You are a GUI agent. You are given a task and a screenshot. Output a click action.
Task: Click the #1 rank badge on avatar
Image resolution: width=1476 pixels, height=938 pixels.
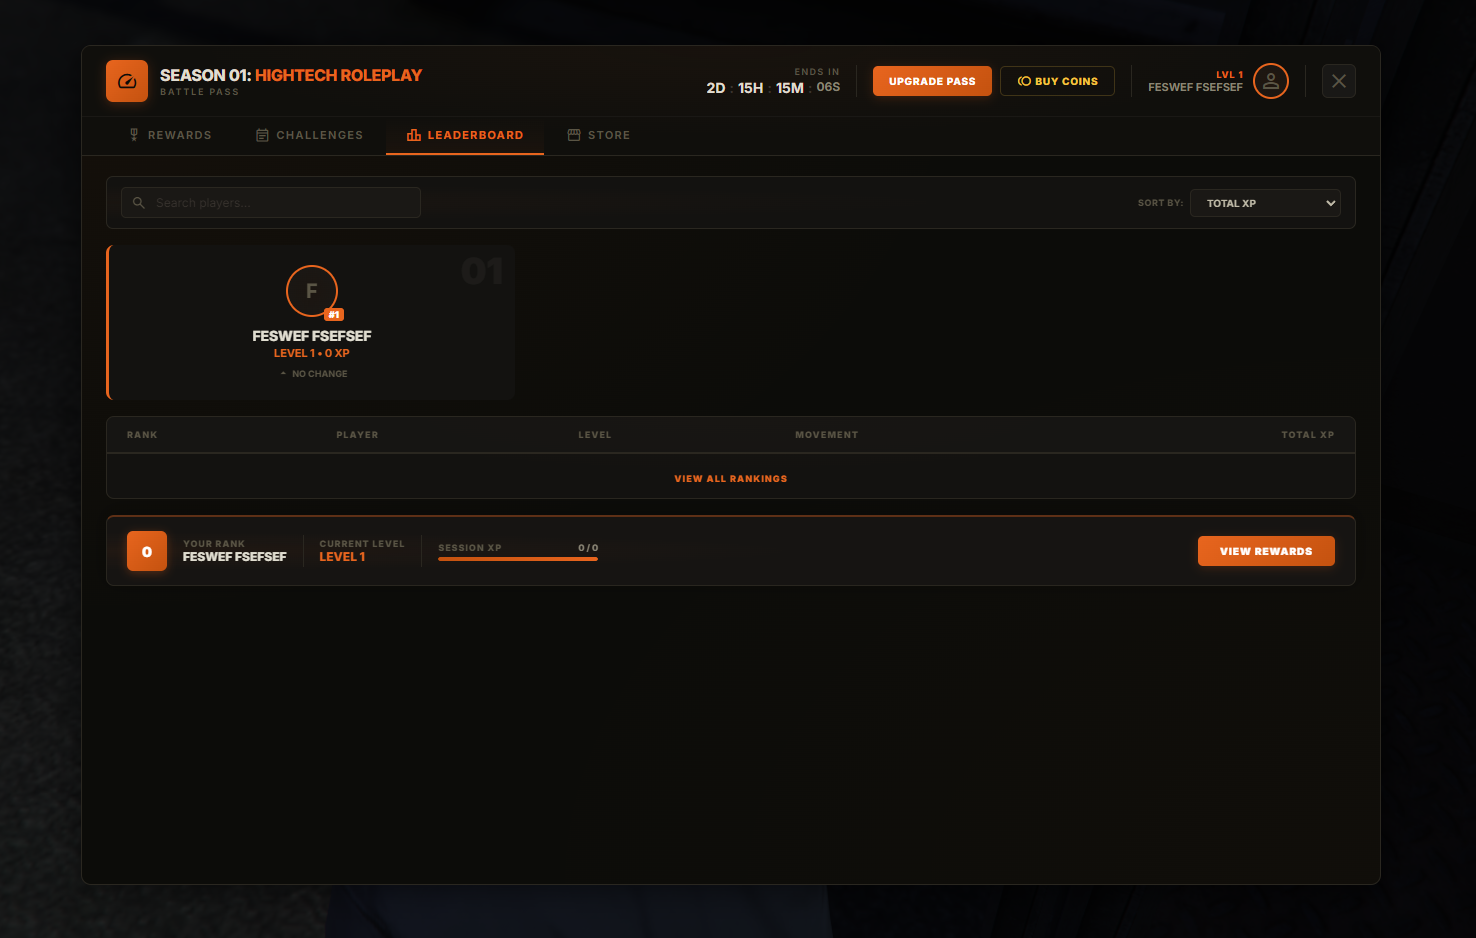click(x=334, y=315)
